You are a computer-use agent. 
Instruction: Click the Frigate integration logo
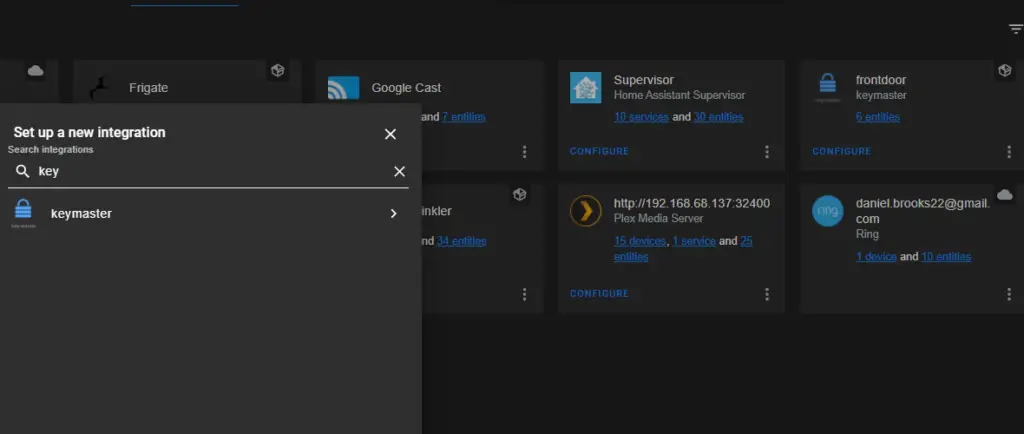click(x=100, y=88)
